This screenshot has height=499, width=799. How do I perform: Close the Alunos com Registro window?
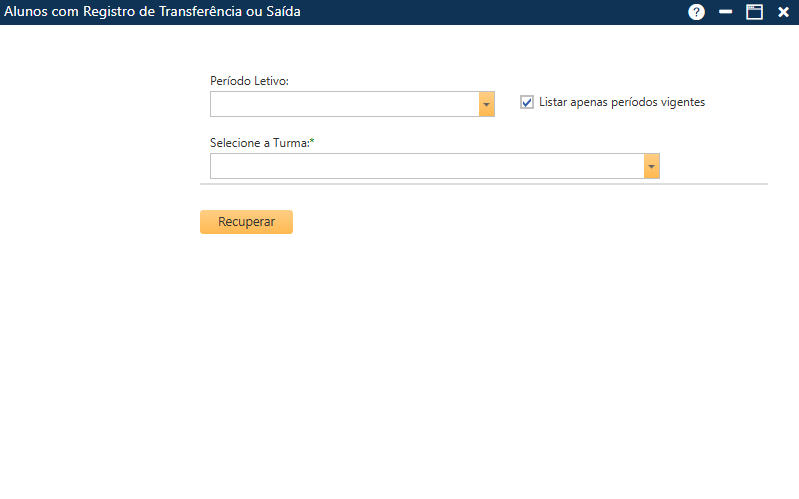pos(784,12)
